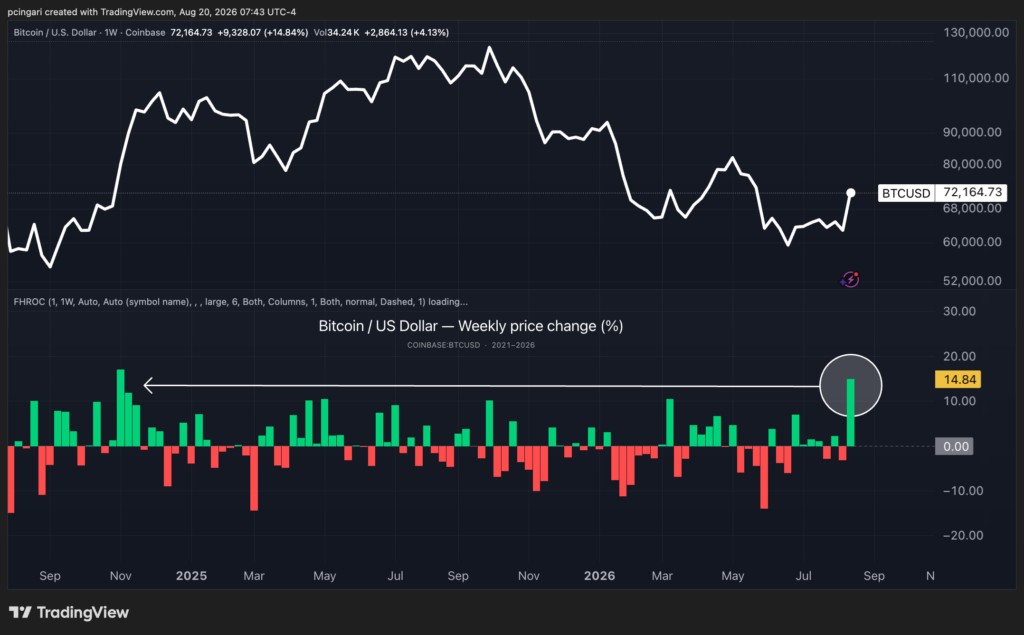1024x635 pixels.
Task: Click the Vol 34.24 K volume reading
Action: click(x=336, y=32)
